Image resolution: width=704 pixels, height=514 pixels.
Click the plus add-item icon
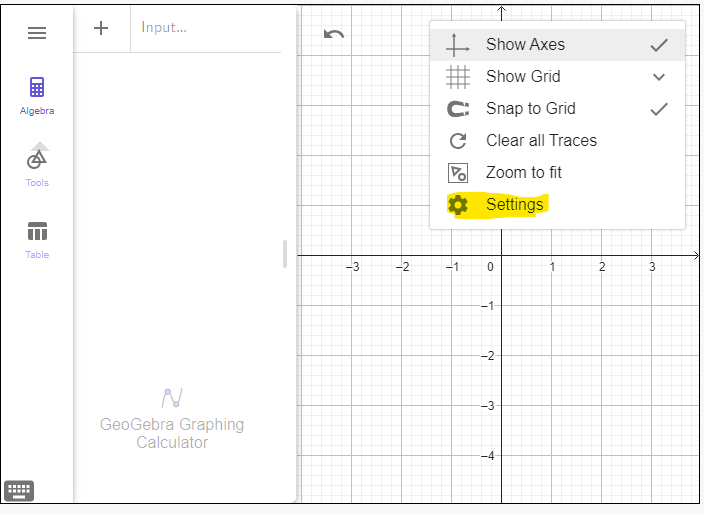tap(101, 28)
